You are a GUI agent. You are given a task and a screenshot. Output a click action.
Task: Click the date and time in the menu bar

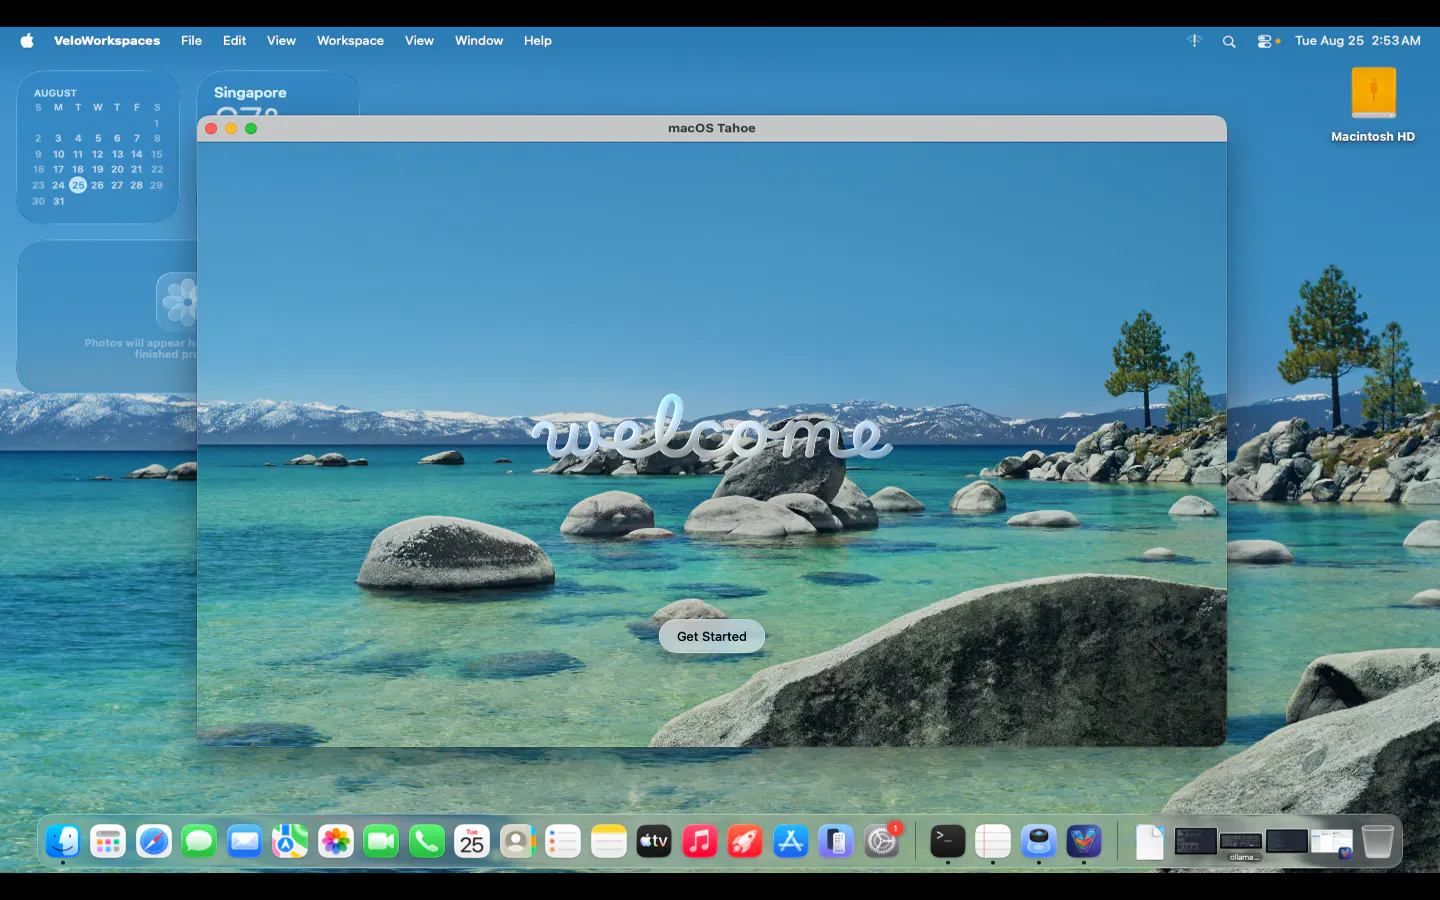(x=1357, y=41)
